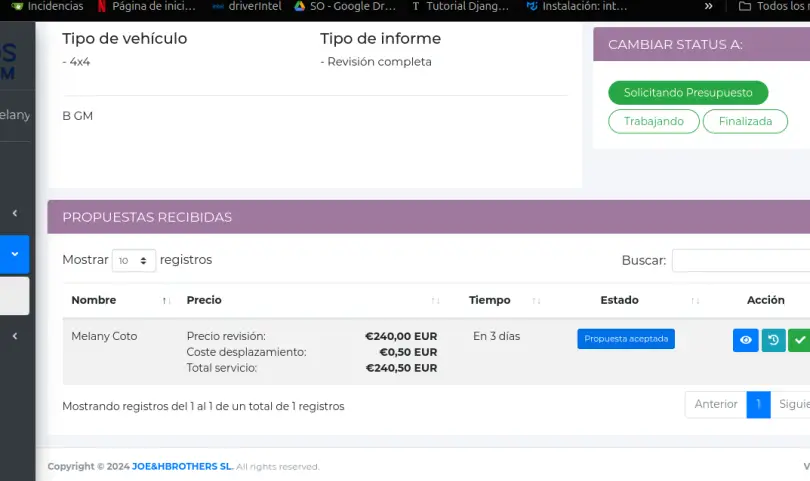This screenshot has width=810, height=481.
Task: Select the €240,50 EUR total value
Action: click(x=401, y=368)
